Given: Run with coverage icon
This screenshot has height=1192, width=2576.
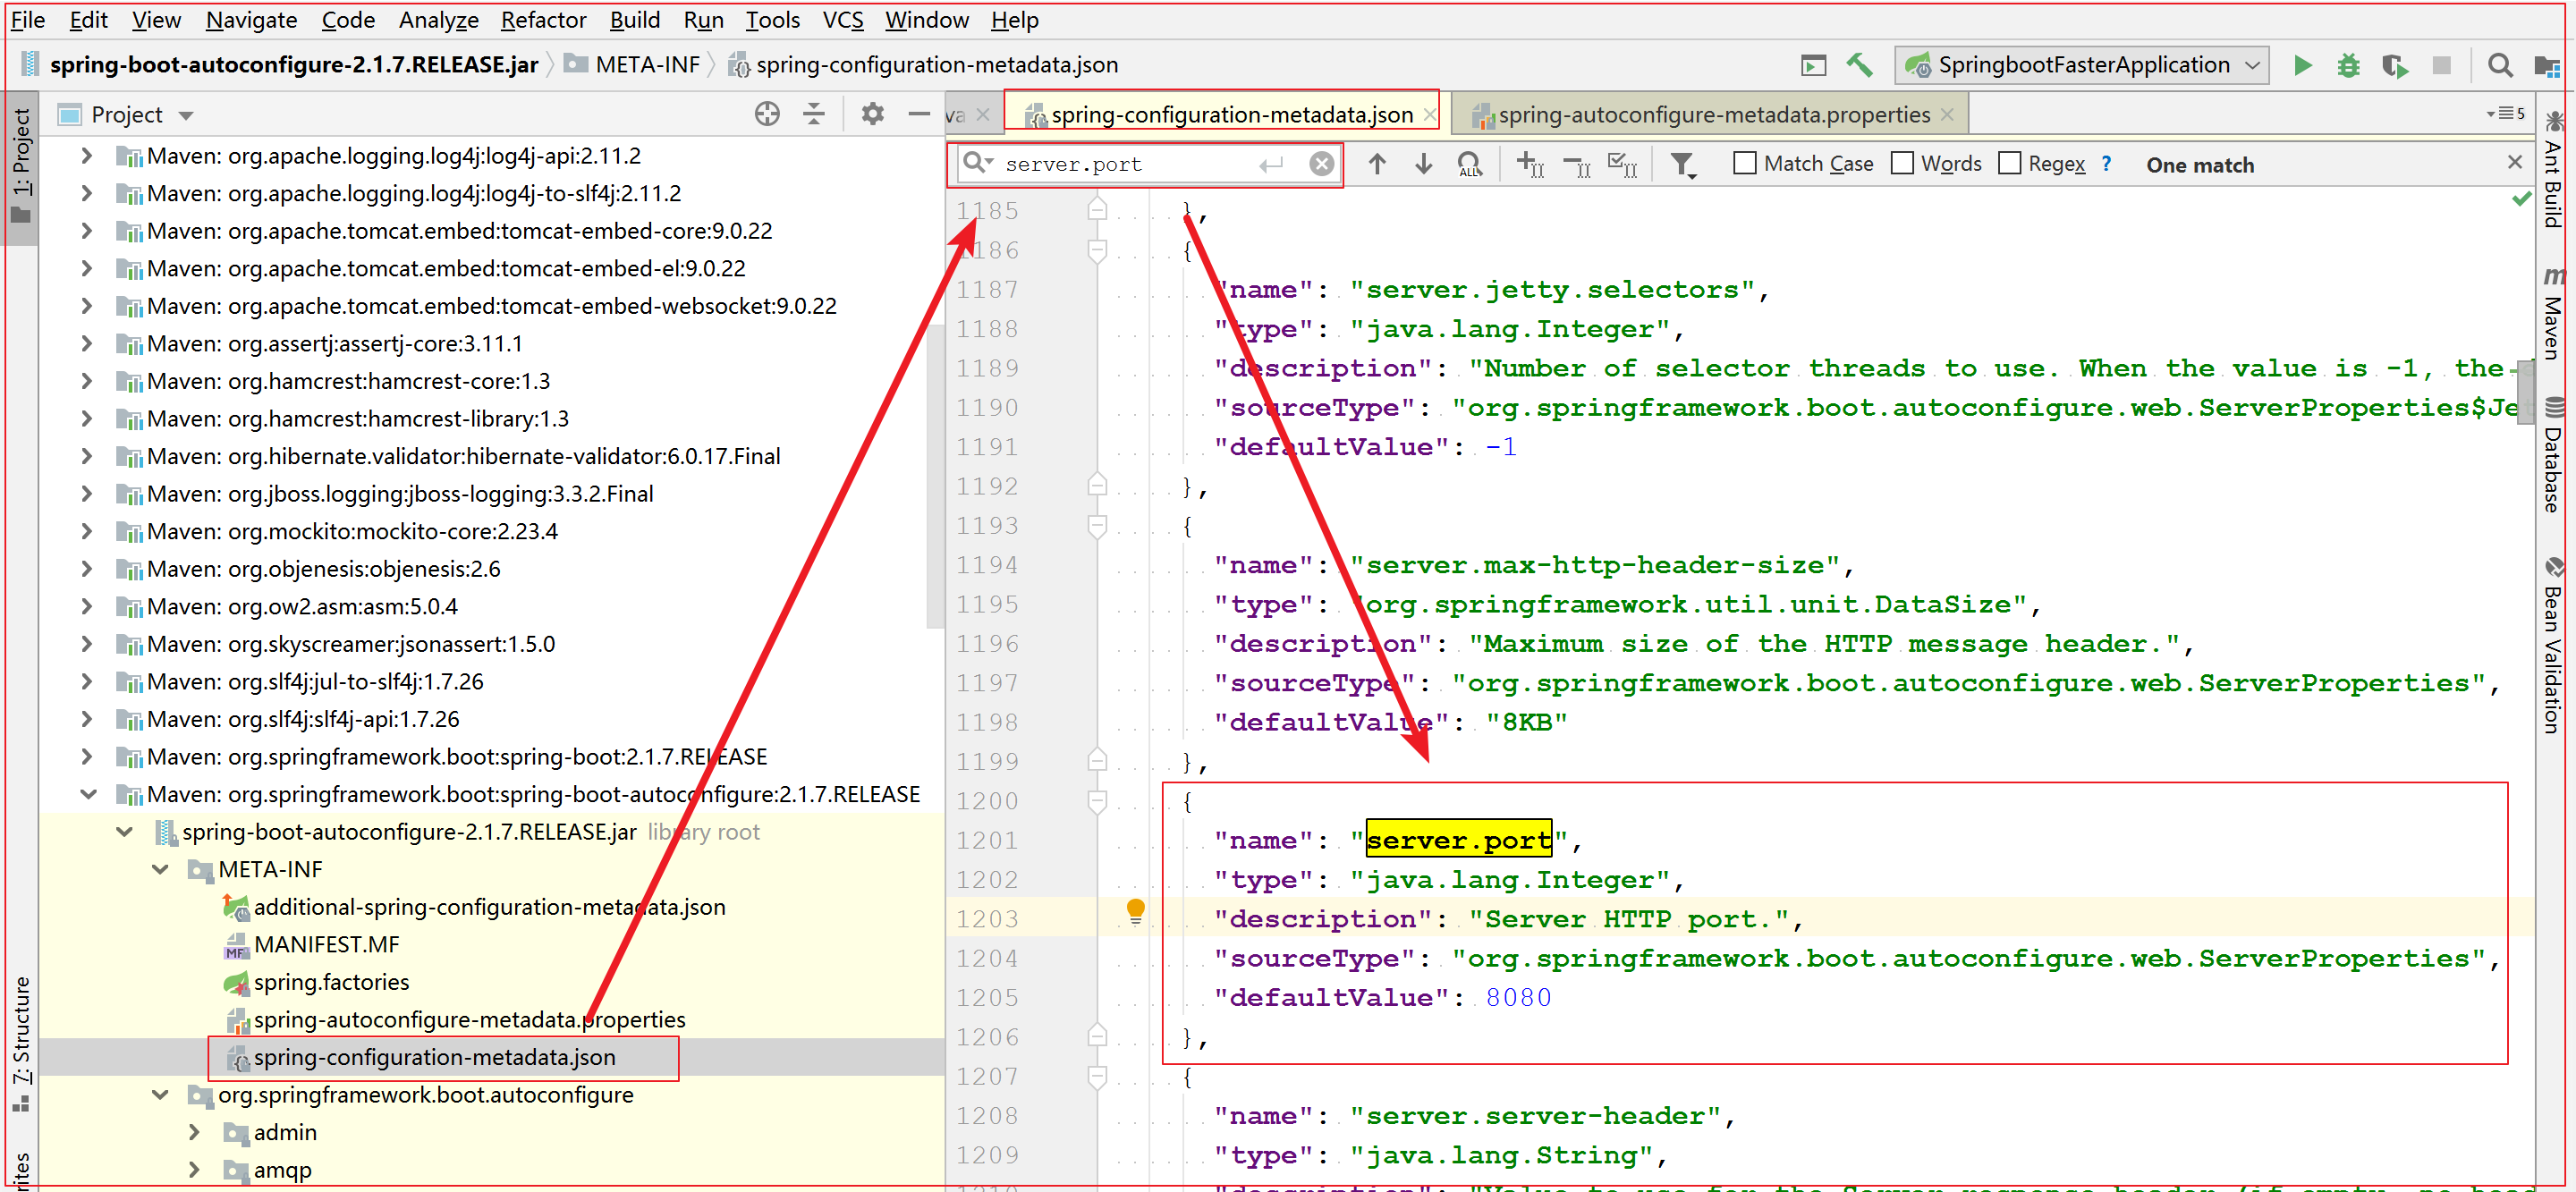Looking at the screenshot, I should coord(2395,66).
